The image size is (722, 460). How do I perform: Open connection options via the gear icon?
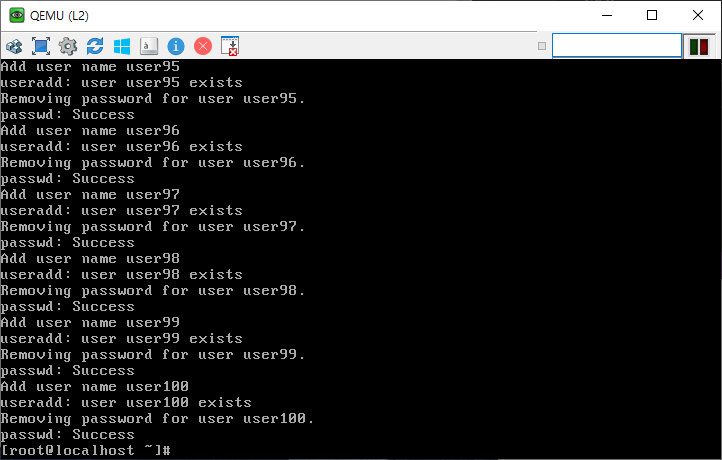click(68, 46)
